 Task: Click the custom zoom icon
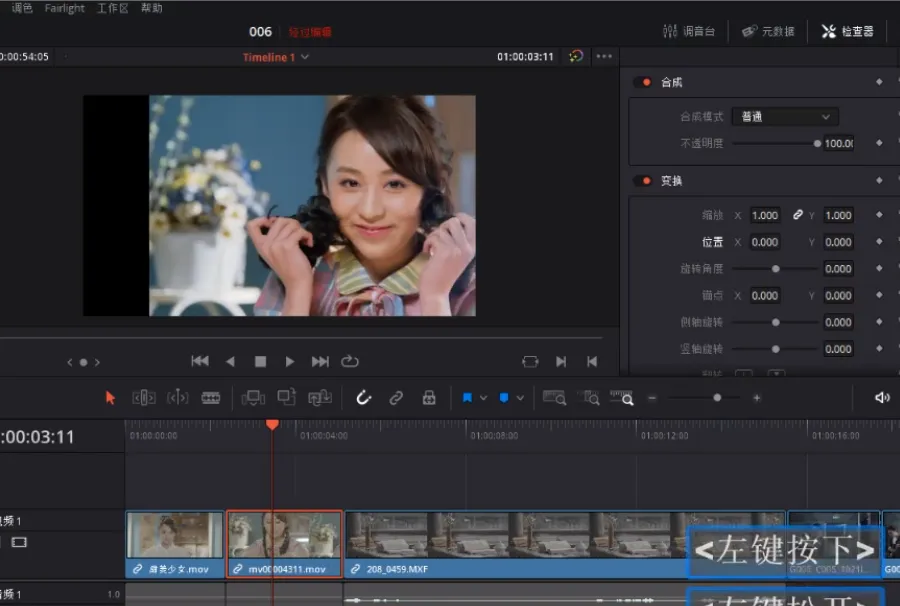tap(622, 398)
